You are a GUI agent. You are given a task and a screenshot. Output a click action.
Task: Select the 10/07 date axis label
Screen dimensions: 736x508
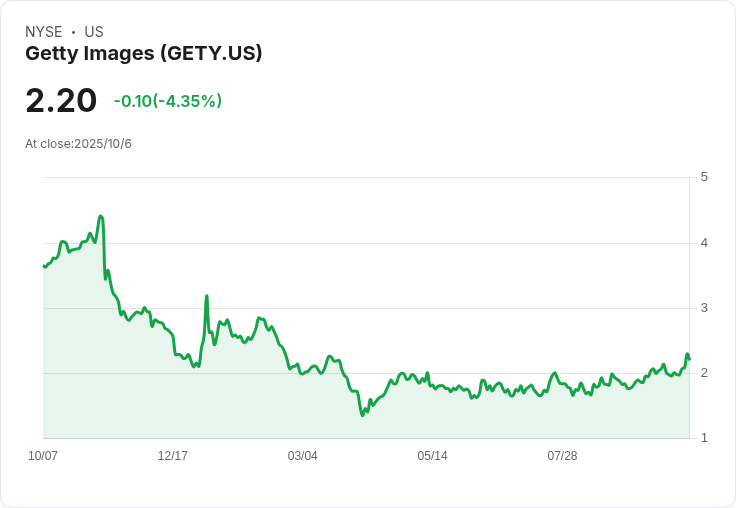click(x=43, y=456)
